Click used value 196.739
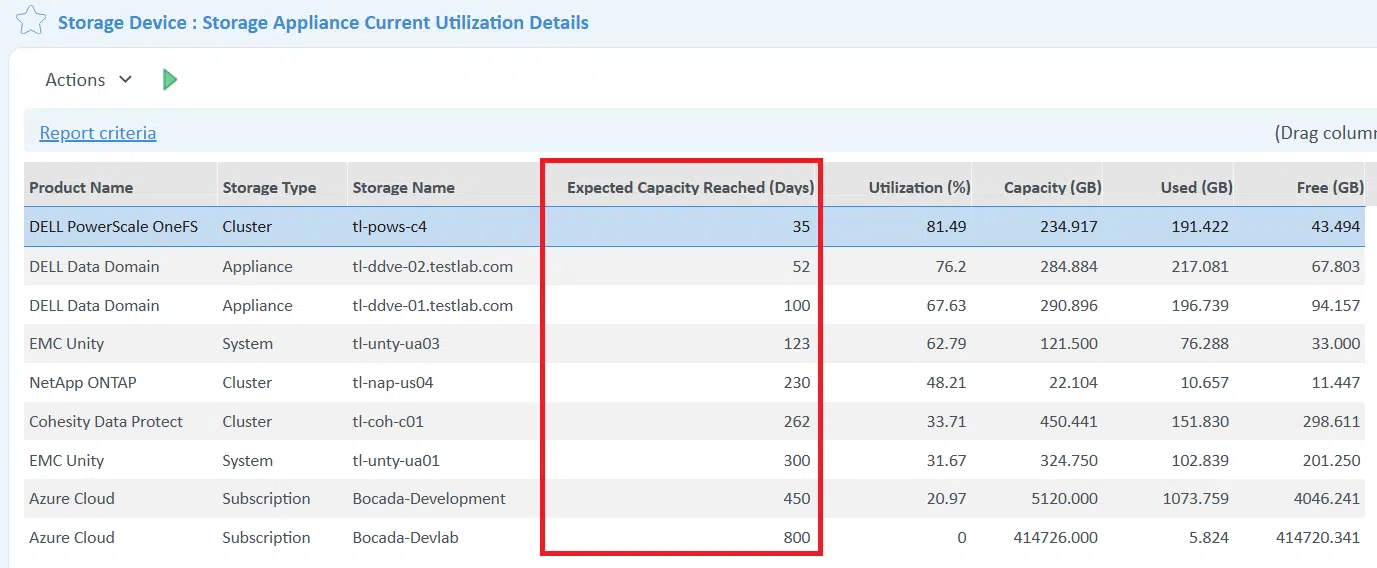Image resolution: width=1377 pixels, height=568 pixels. (x=1200, y=306)
